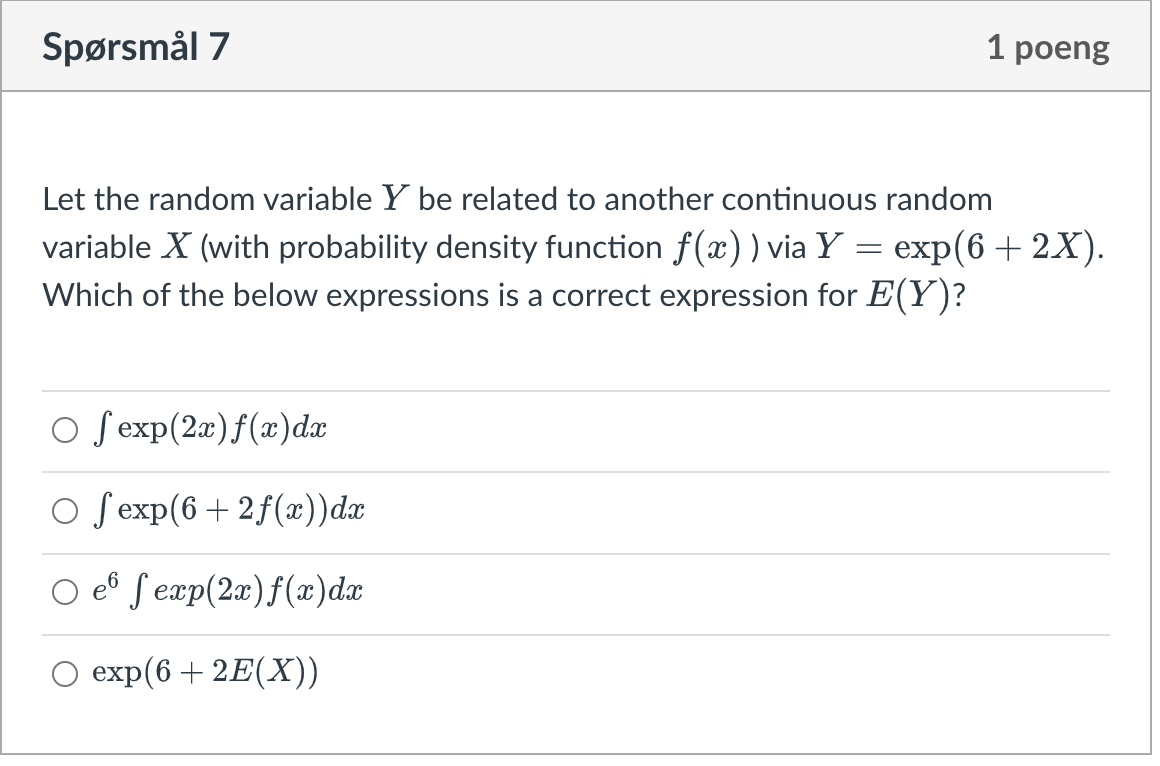Select the e⁶∫exp(2x)f(x)dx option
This screenshot has width=1160, height=766.
65,592
